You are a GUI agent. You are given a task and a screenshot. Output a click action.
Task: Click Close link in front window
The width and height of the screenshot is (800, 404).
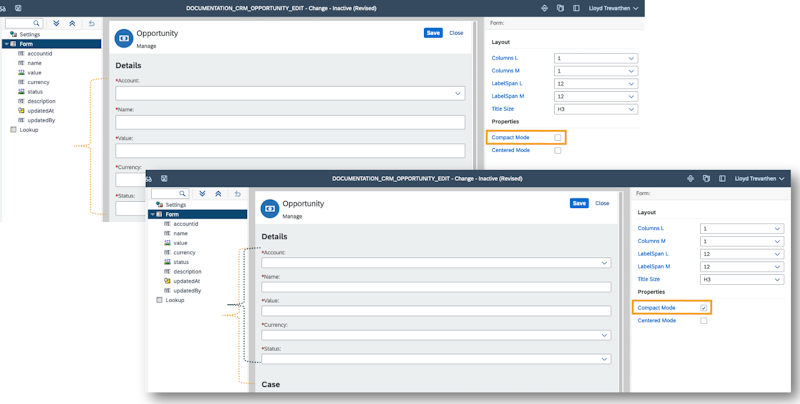pos(602,203)
